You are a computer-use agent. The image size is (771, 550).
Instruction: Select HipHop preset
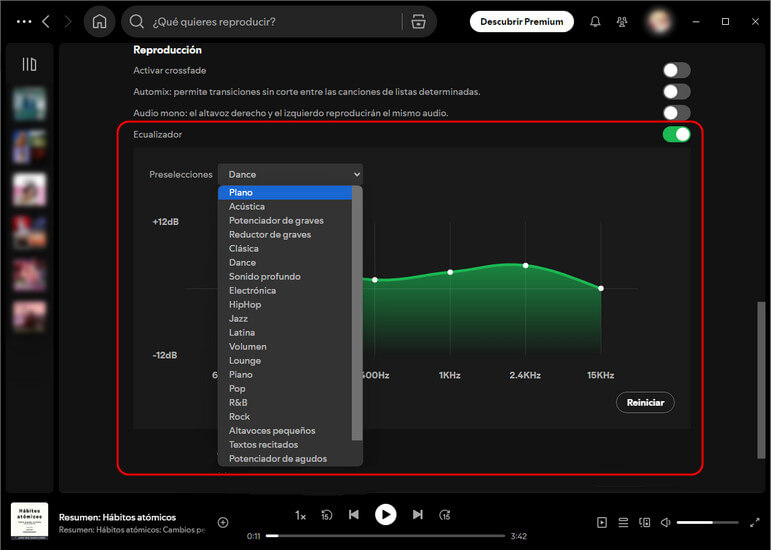285,305
